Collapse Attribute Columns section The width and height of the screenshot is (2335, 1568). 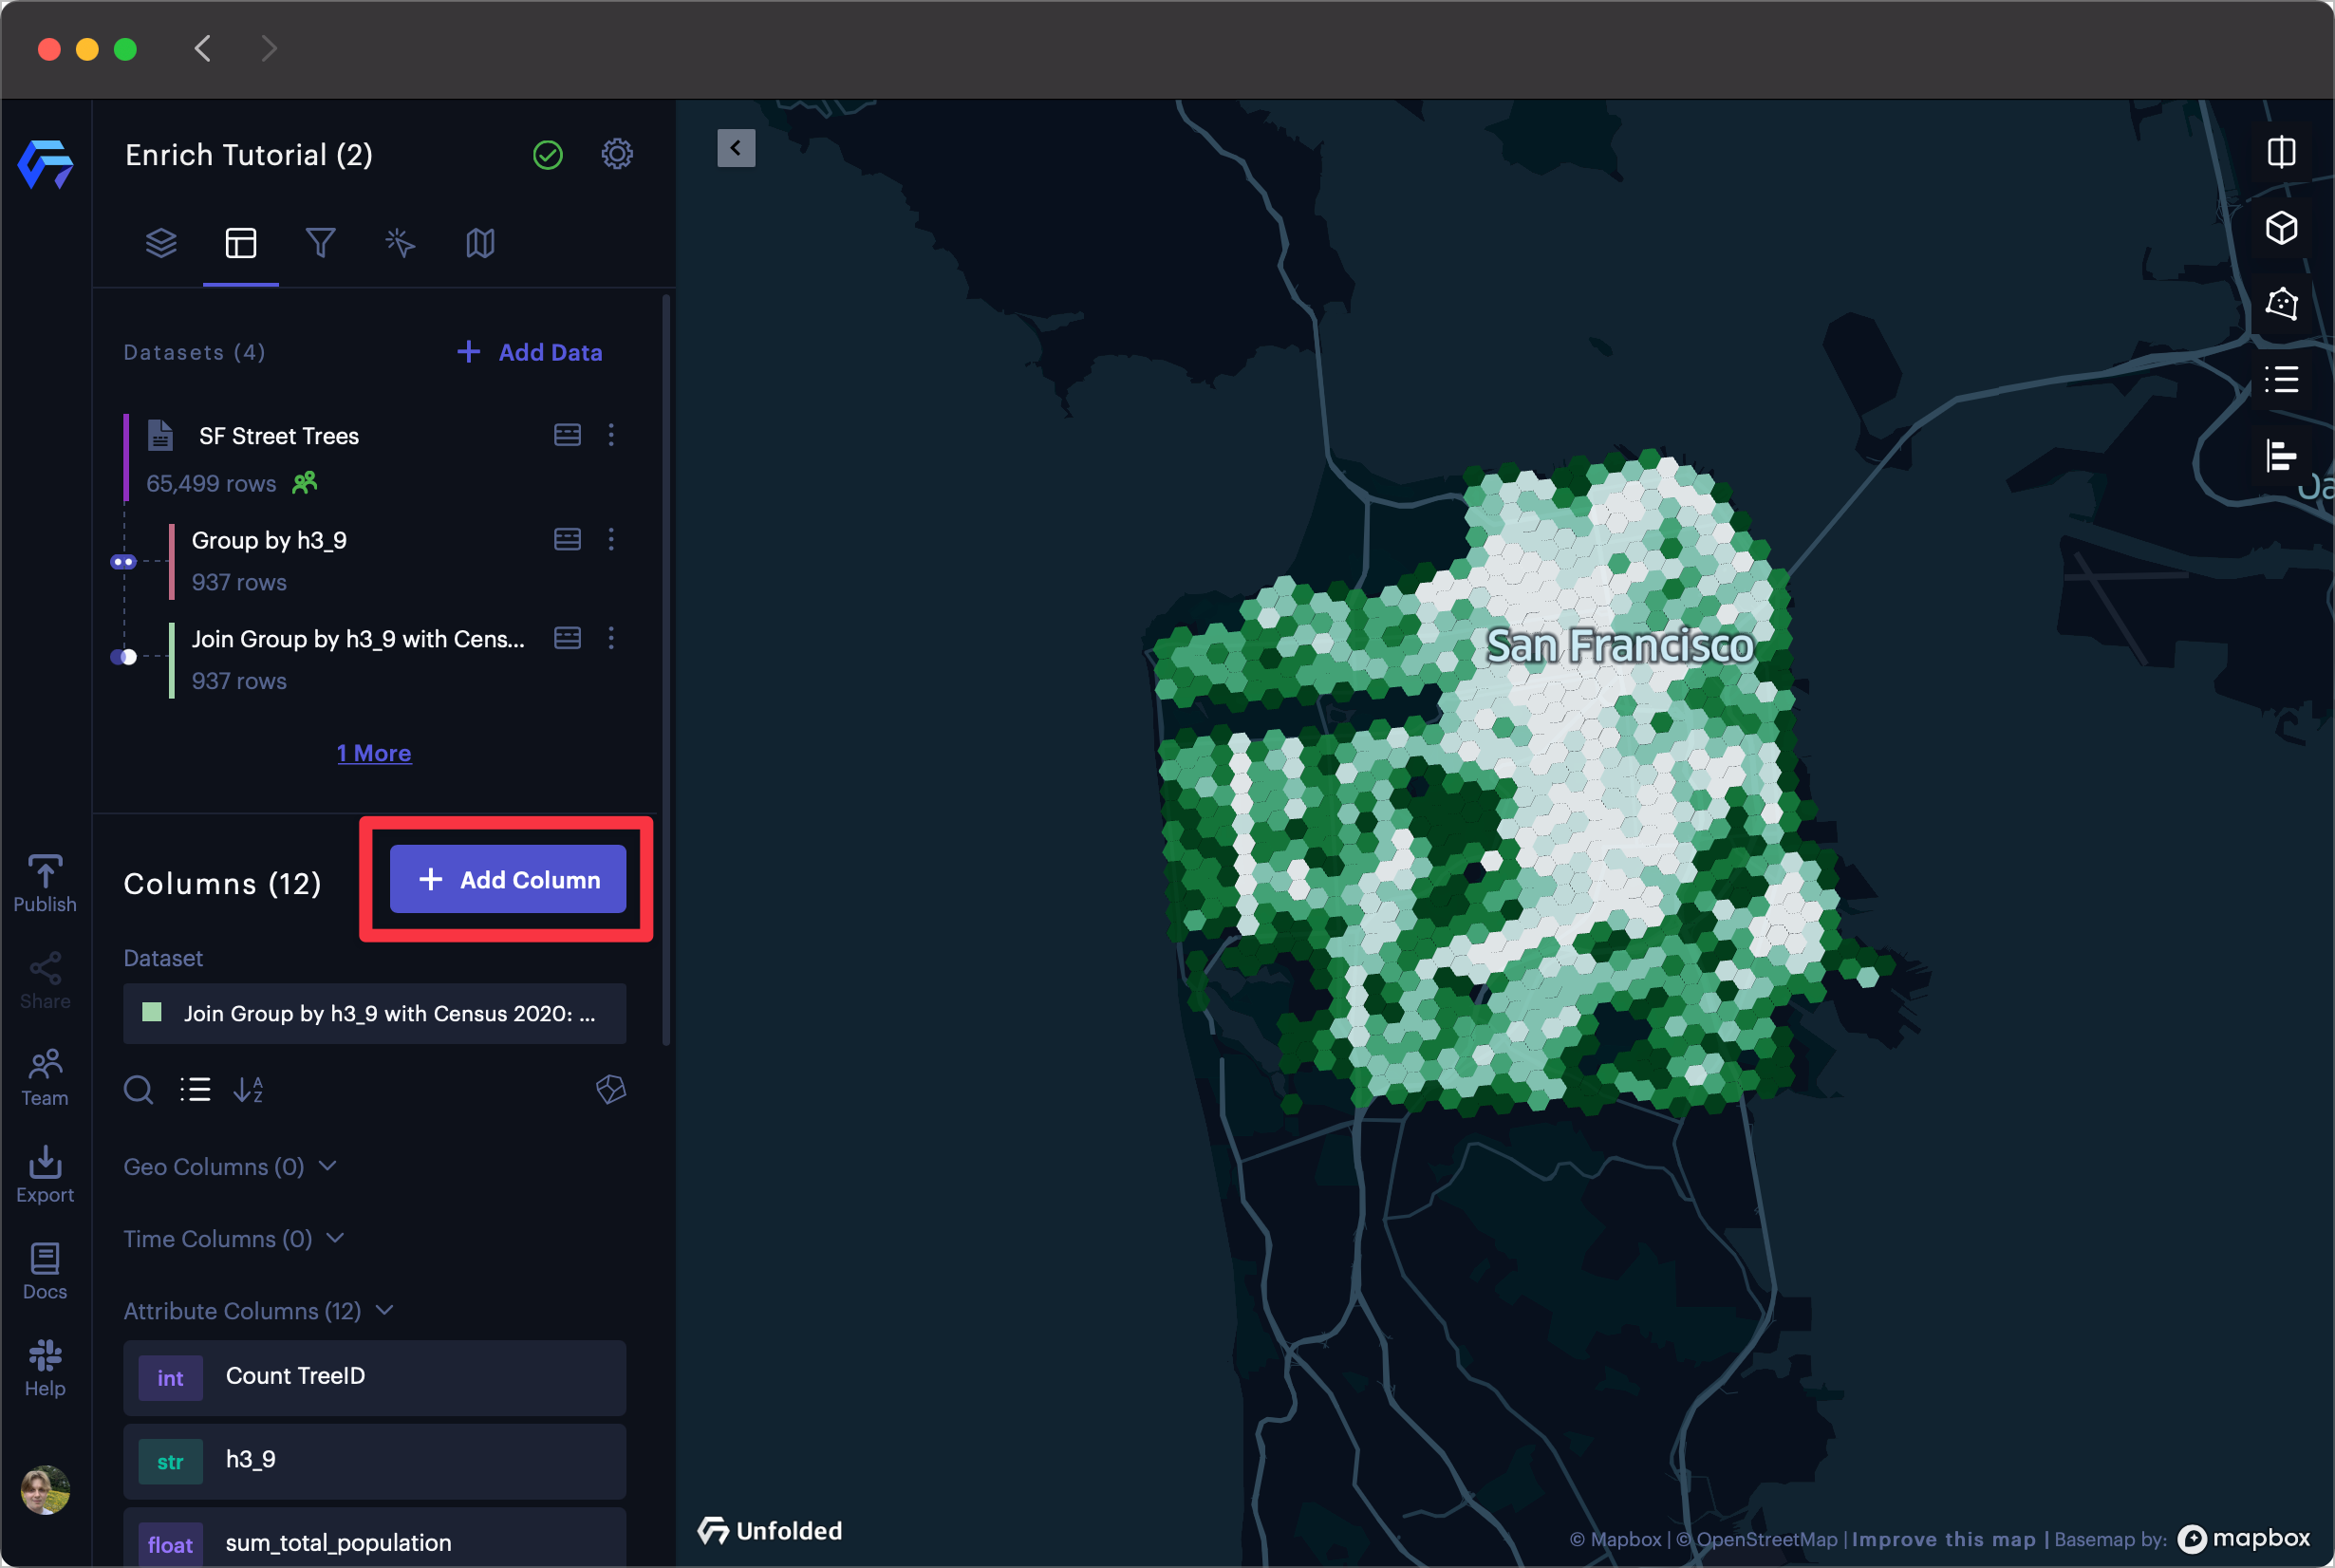(385, 1310)
